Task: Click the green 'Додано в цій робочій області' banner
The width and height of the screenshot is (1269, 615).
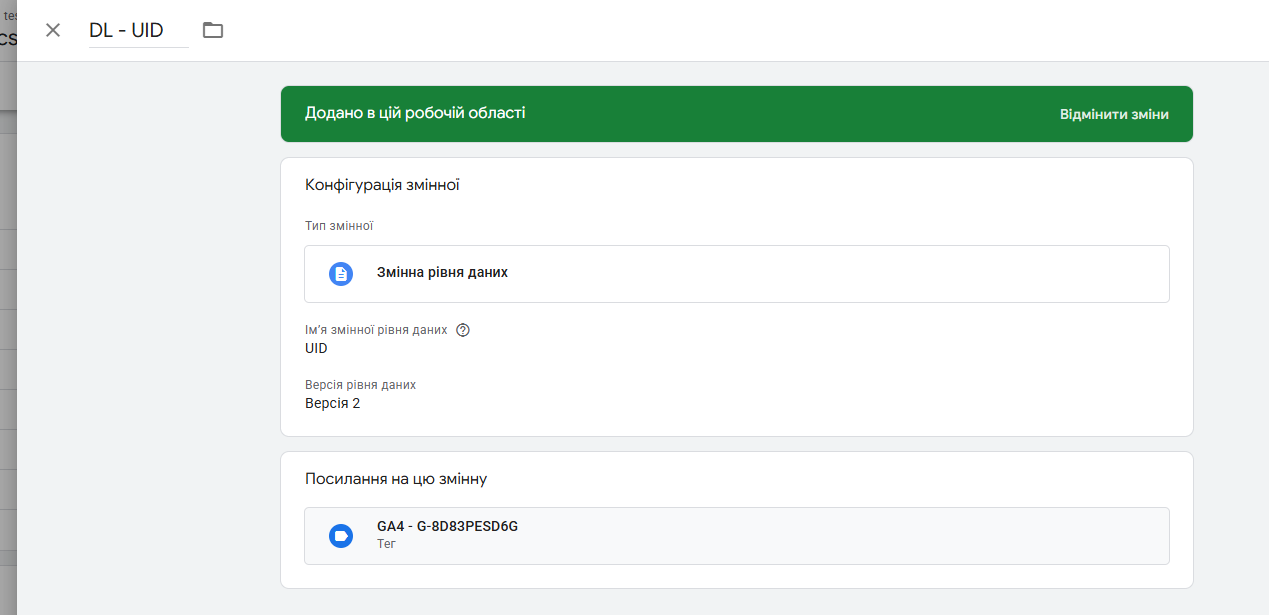Action: (415, 113)
